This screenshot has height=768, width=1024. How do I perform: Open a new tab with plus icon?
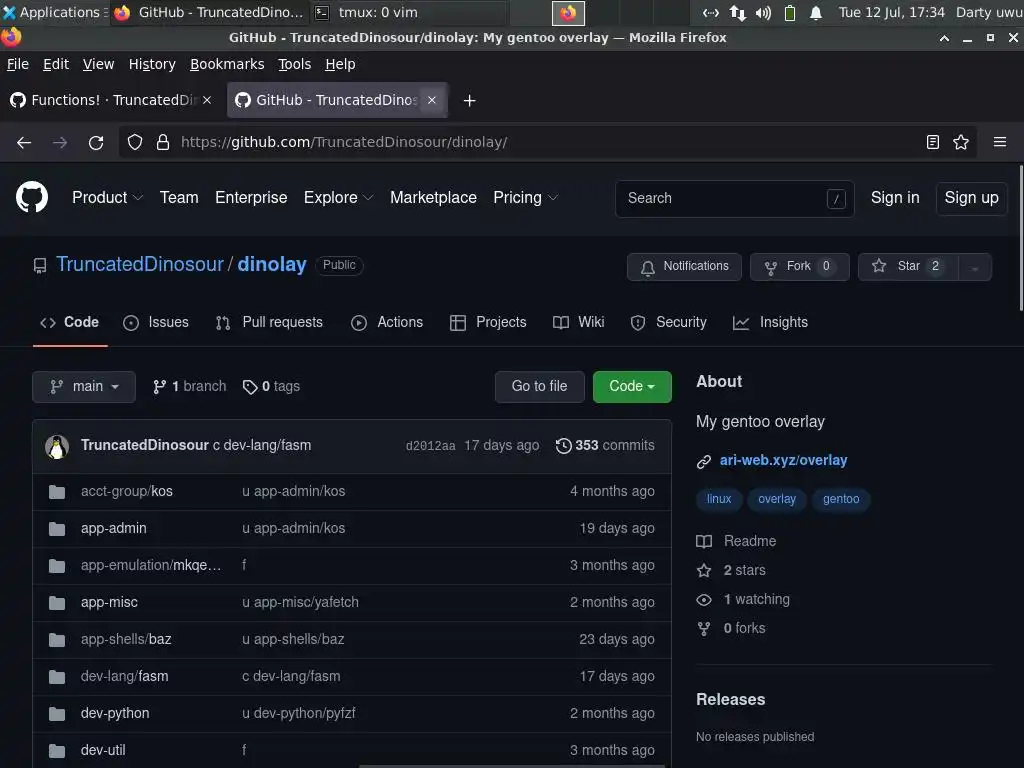pyautogui.click(x=469, y=101)
